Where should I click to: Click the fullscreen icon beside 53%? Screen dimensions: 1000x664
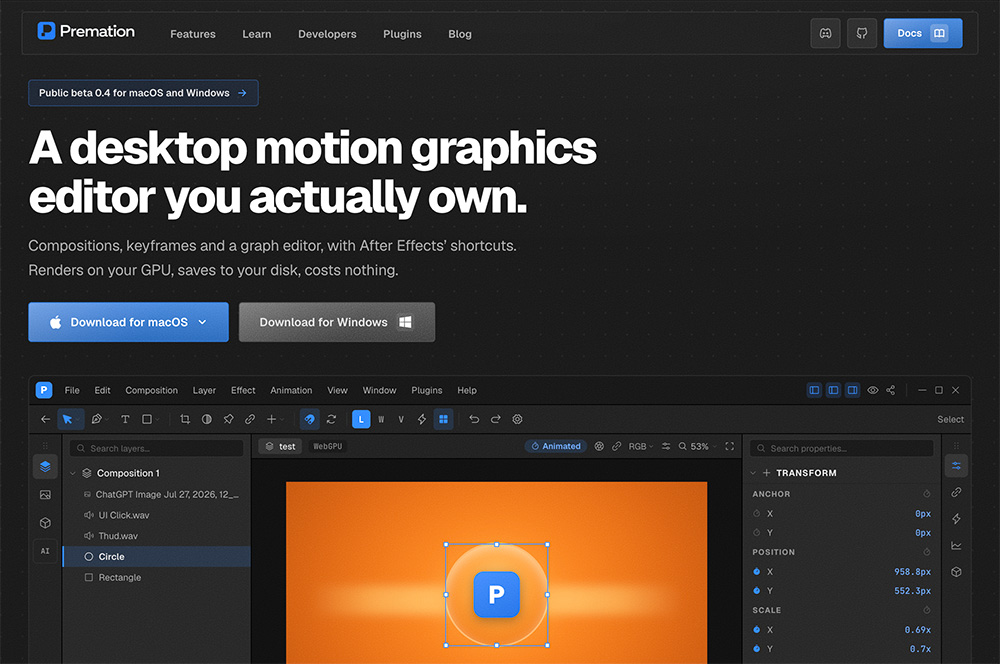[730, 446]
